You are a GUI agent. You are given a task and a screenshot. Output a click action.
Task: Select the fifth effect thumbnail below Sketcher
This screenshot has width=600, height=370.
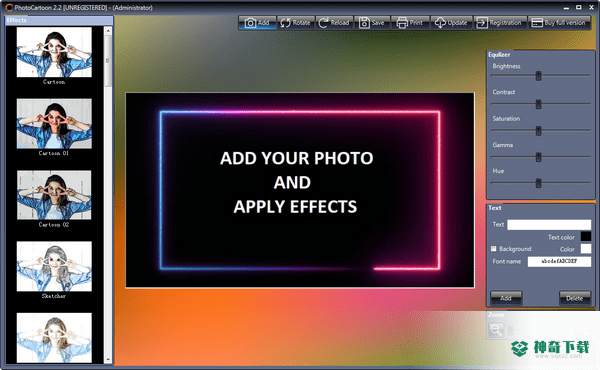click(x=54, y=338)
